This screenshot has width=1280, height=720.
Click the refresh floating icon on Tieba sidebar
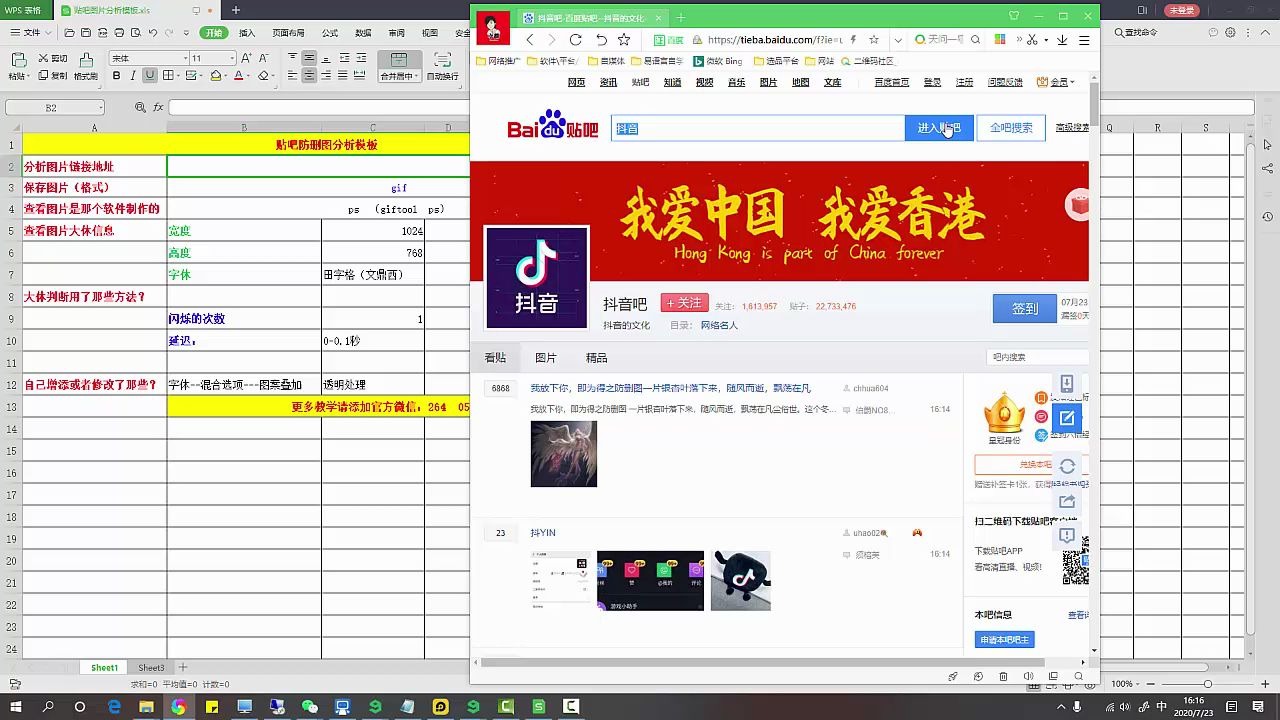[1067, 467]
